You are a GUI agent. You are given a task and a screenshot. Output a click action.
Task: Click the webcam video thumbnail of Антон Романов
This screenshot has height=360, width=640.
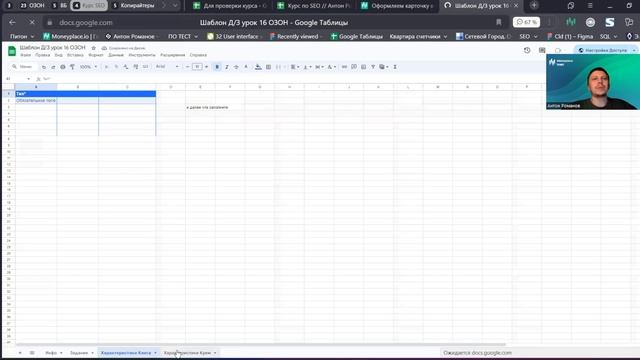point(593,82)
